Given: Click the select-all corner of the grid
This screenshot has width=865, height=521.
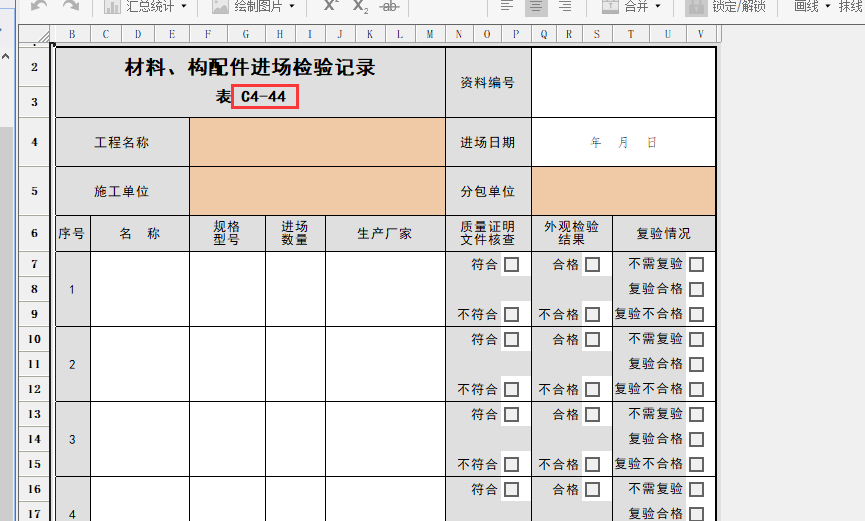Looking at the screenshot, I should point(34,34).
